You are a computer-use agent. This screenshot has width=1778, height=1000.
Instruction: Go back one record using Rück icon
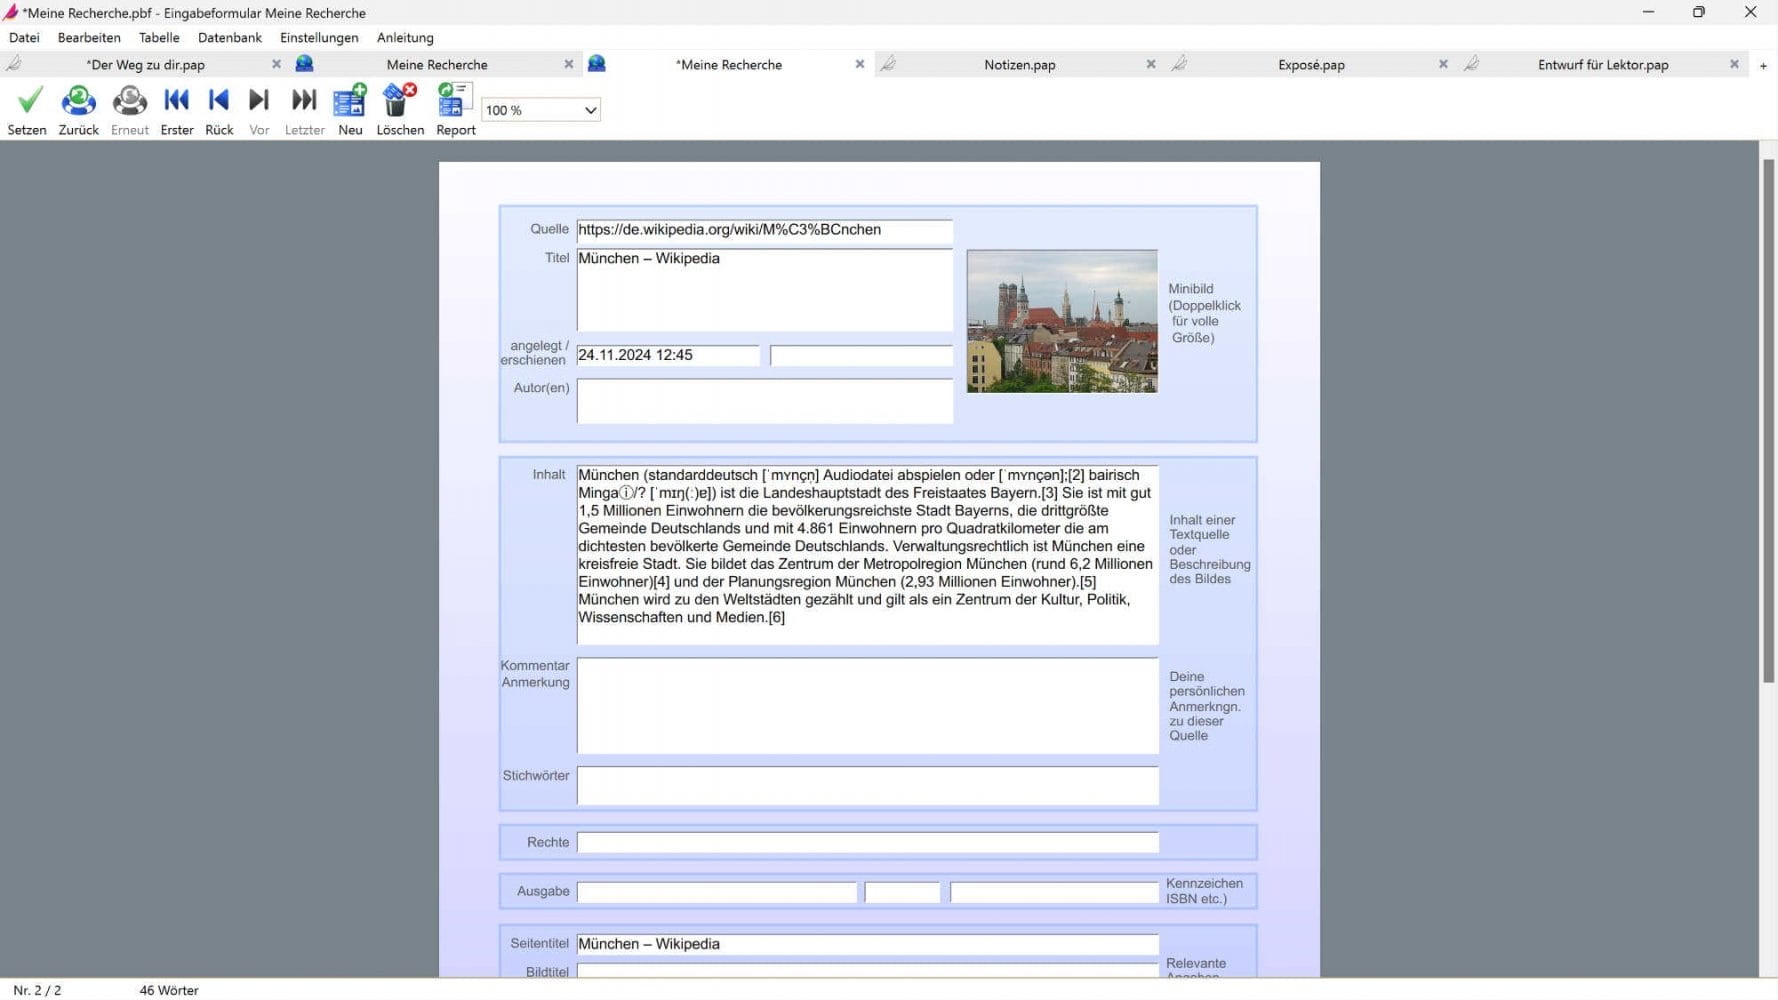coord(219,100)
